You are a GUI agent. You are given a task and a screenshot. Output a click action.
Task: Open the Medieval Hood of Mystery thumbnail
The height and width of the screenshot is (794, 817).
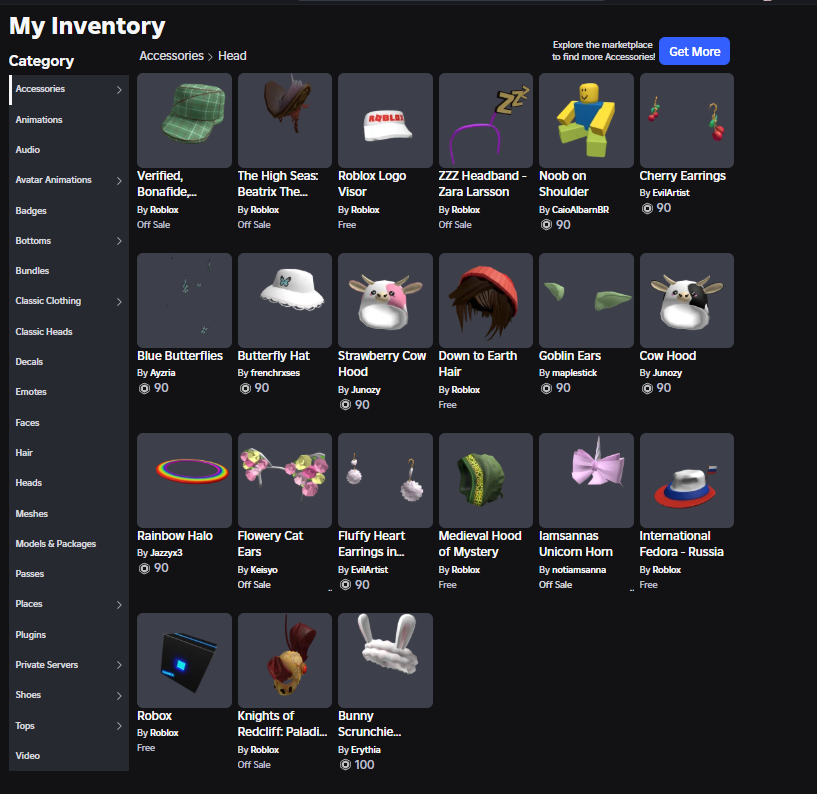486,480
